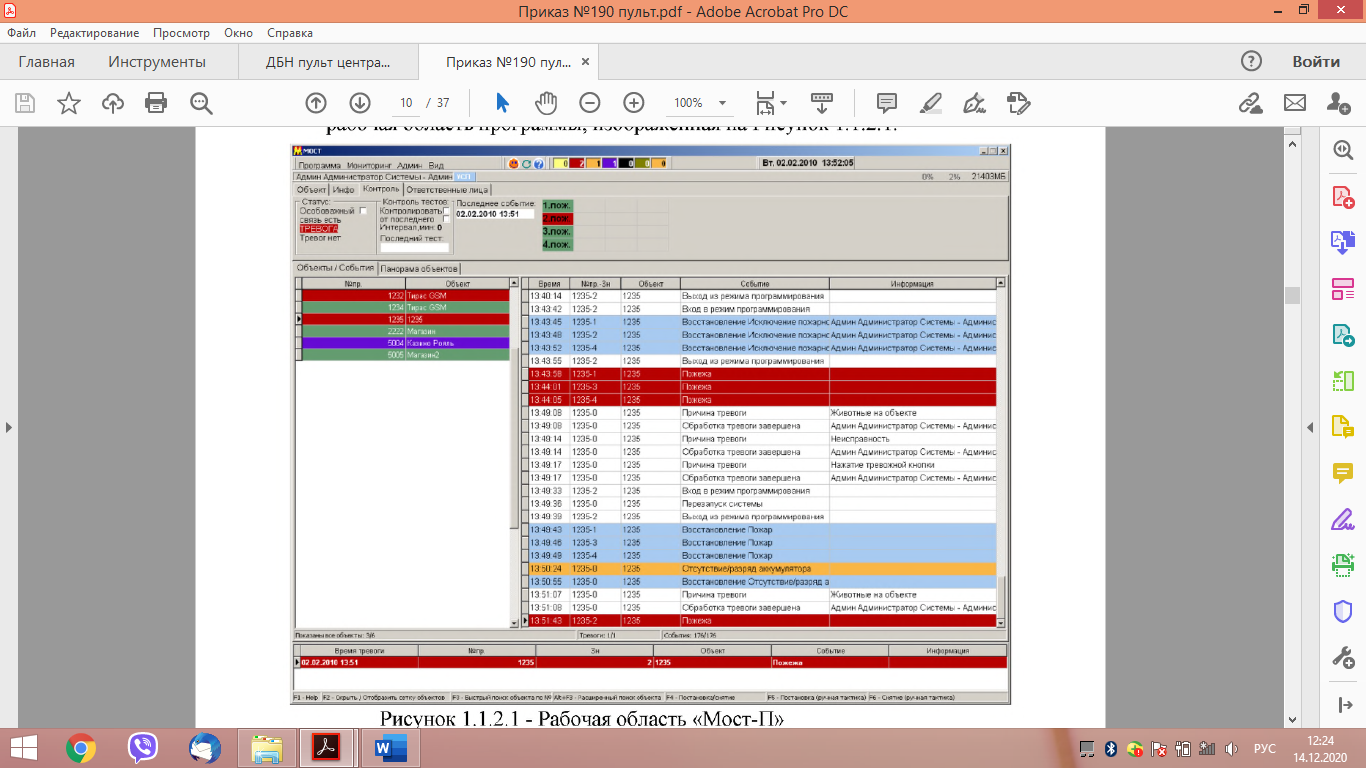Screen dimensions: 1366x768
Task: Click the Войти sign-in button
Action: coord(1316,61)
